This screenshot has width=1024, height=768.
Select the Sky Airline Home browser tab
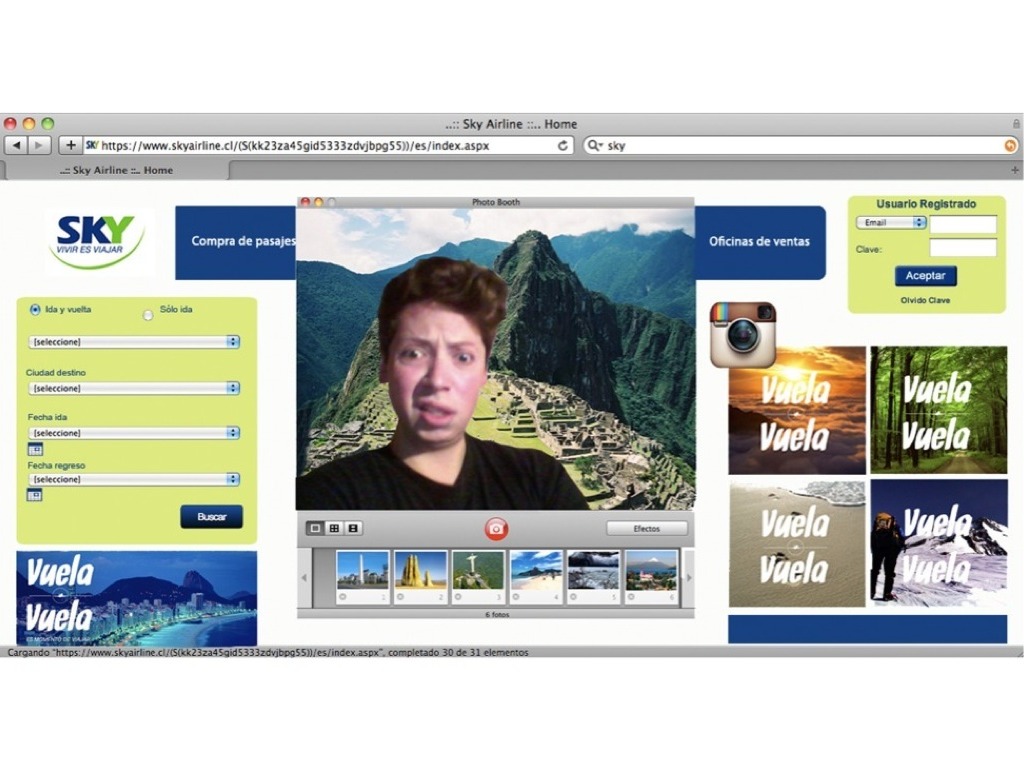tap(116, 171)
